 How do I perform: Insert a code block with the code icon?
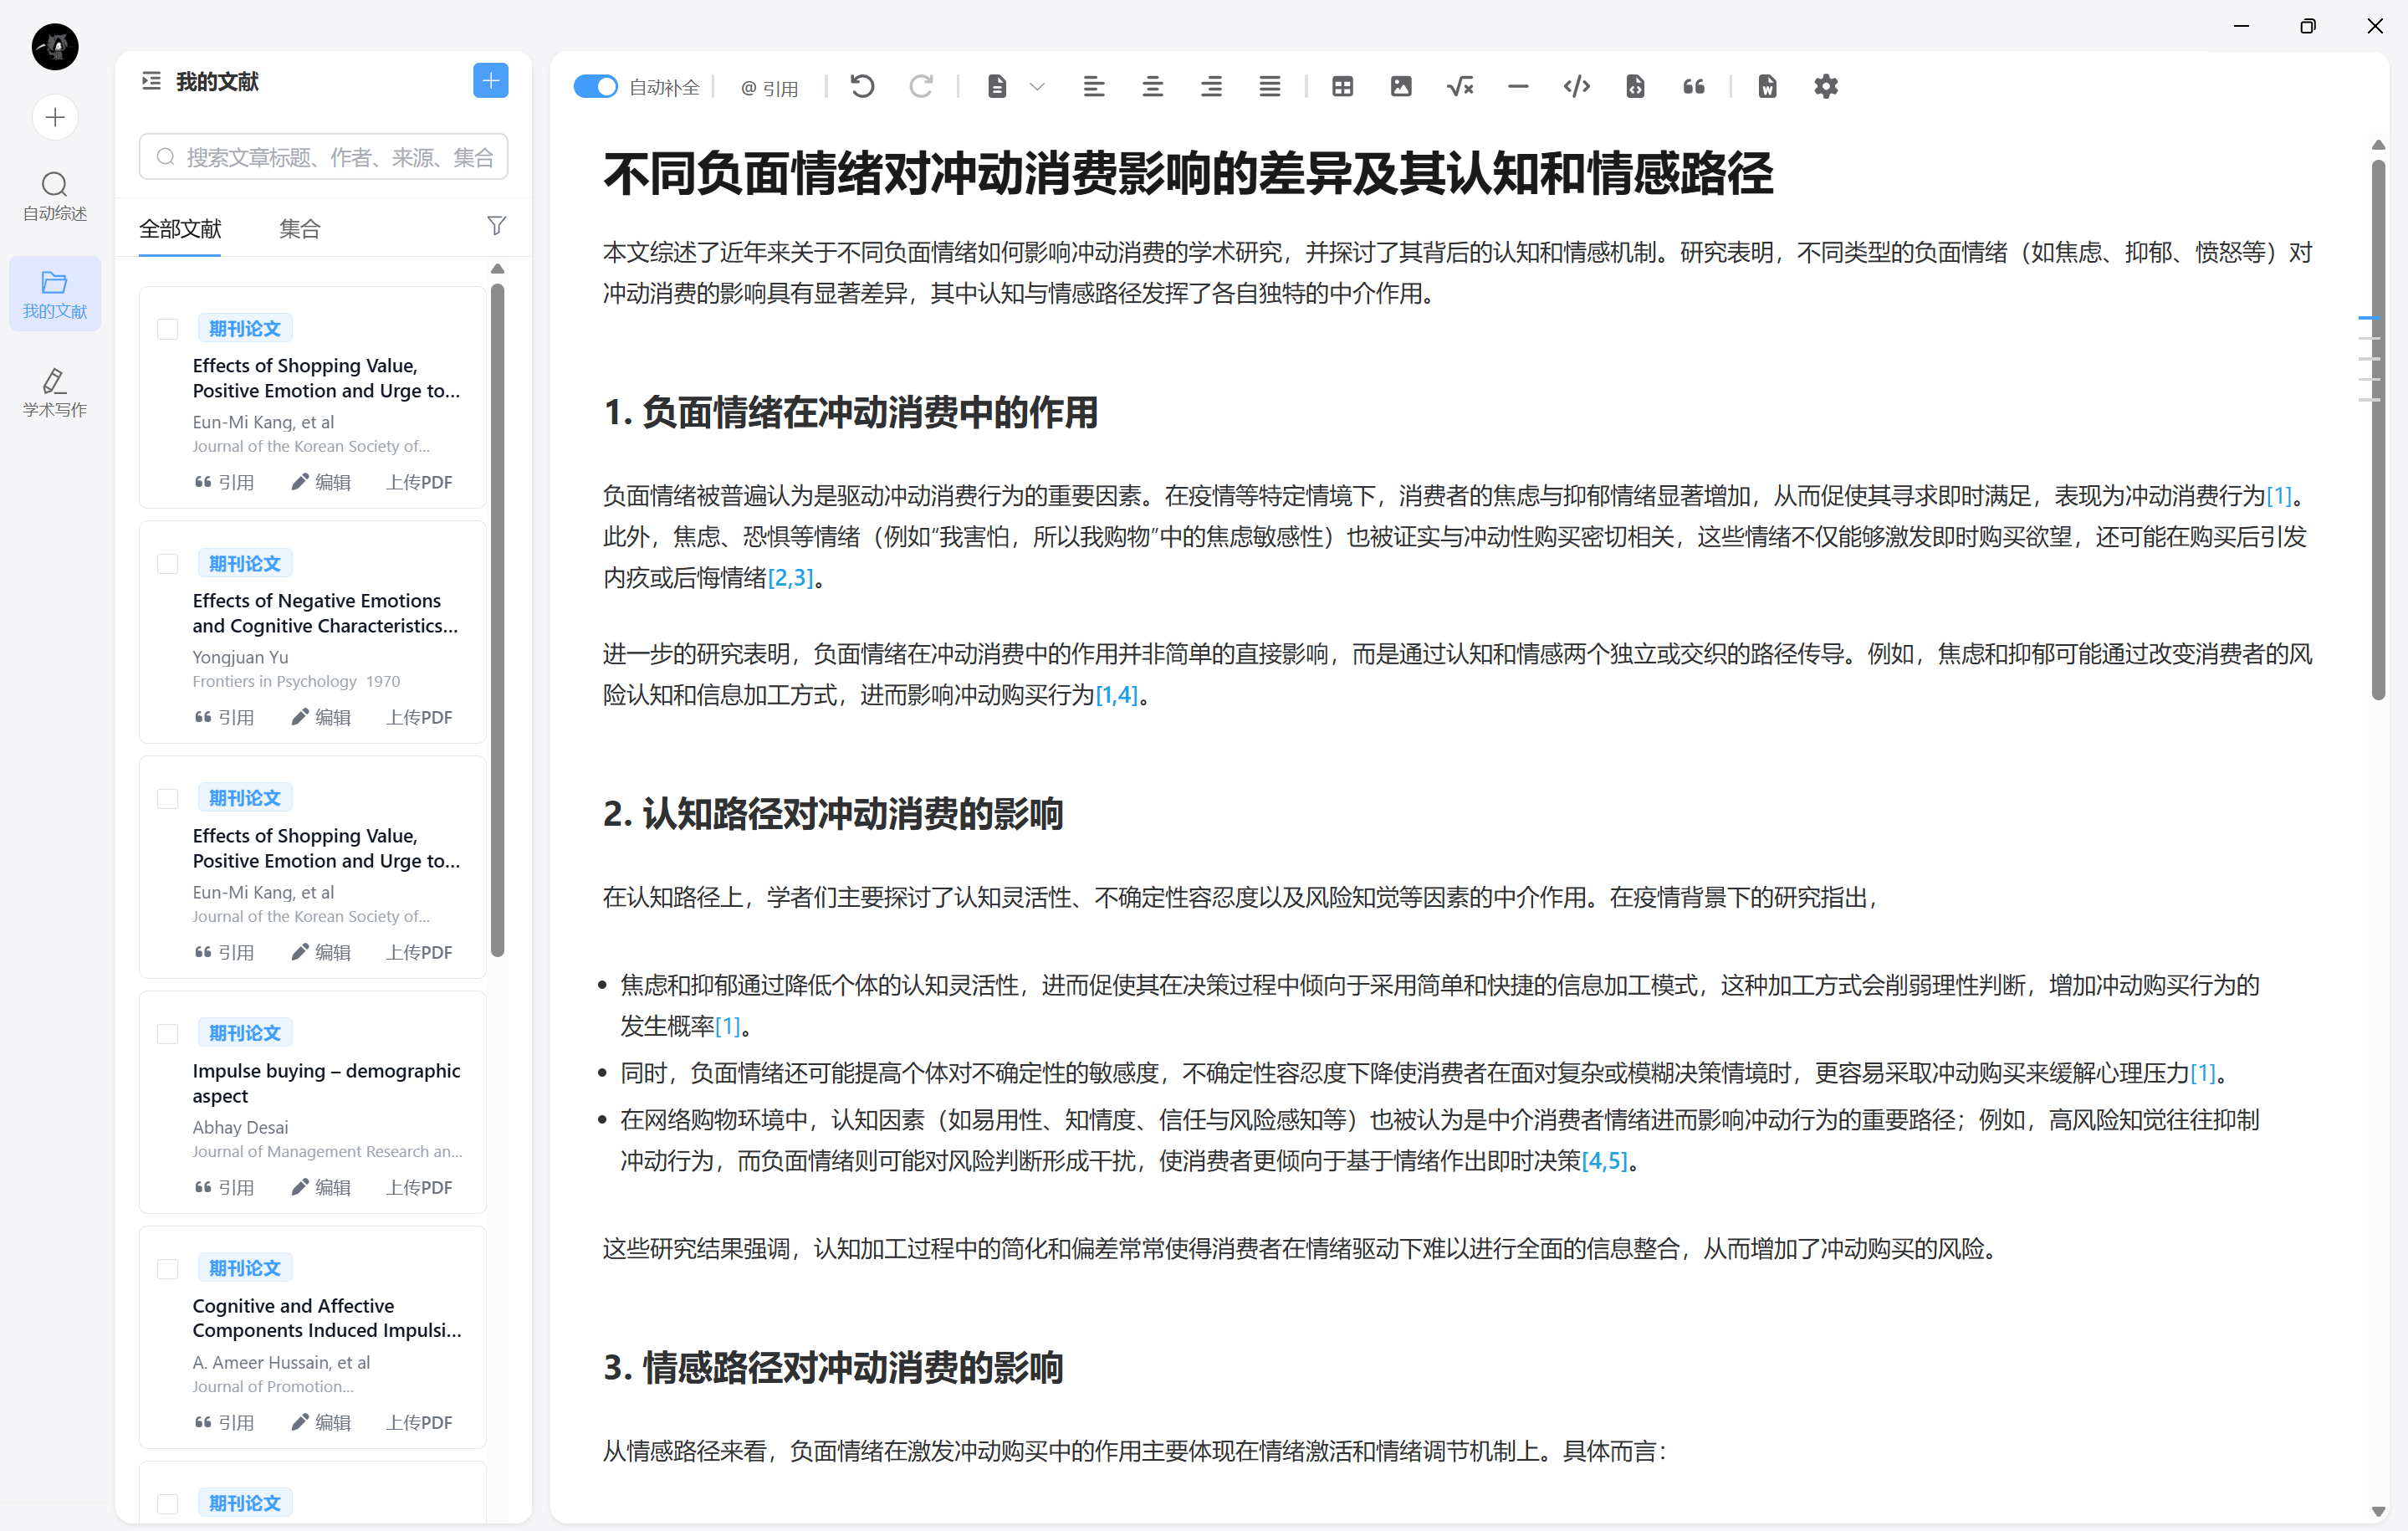point(1576,87)
